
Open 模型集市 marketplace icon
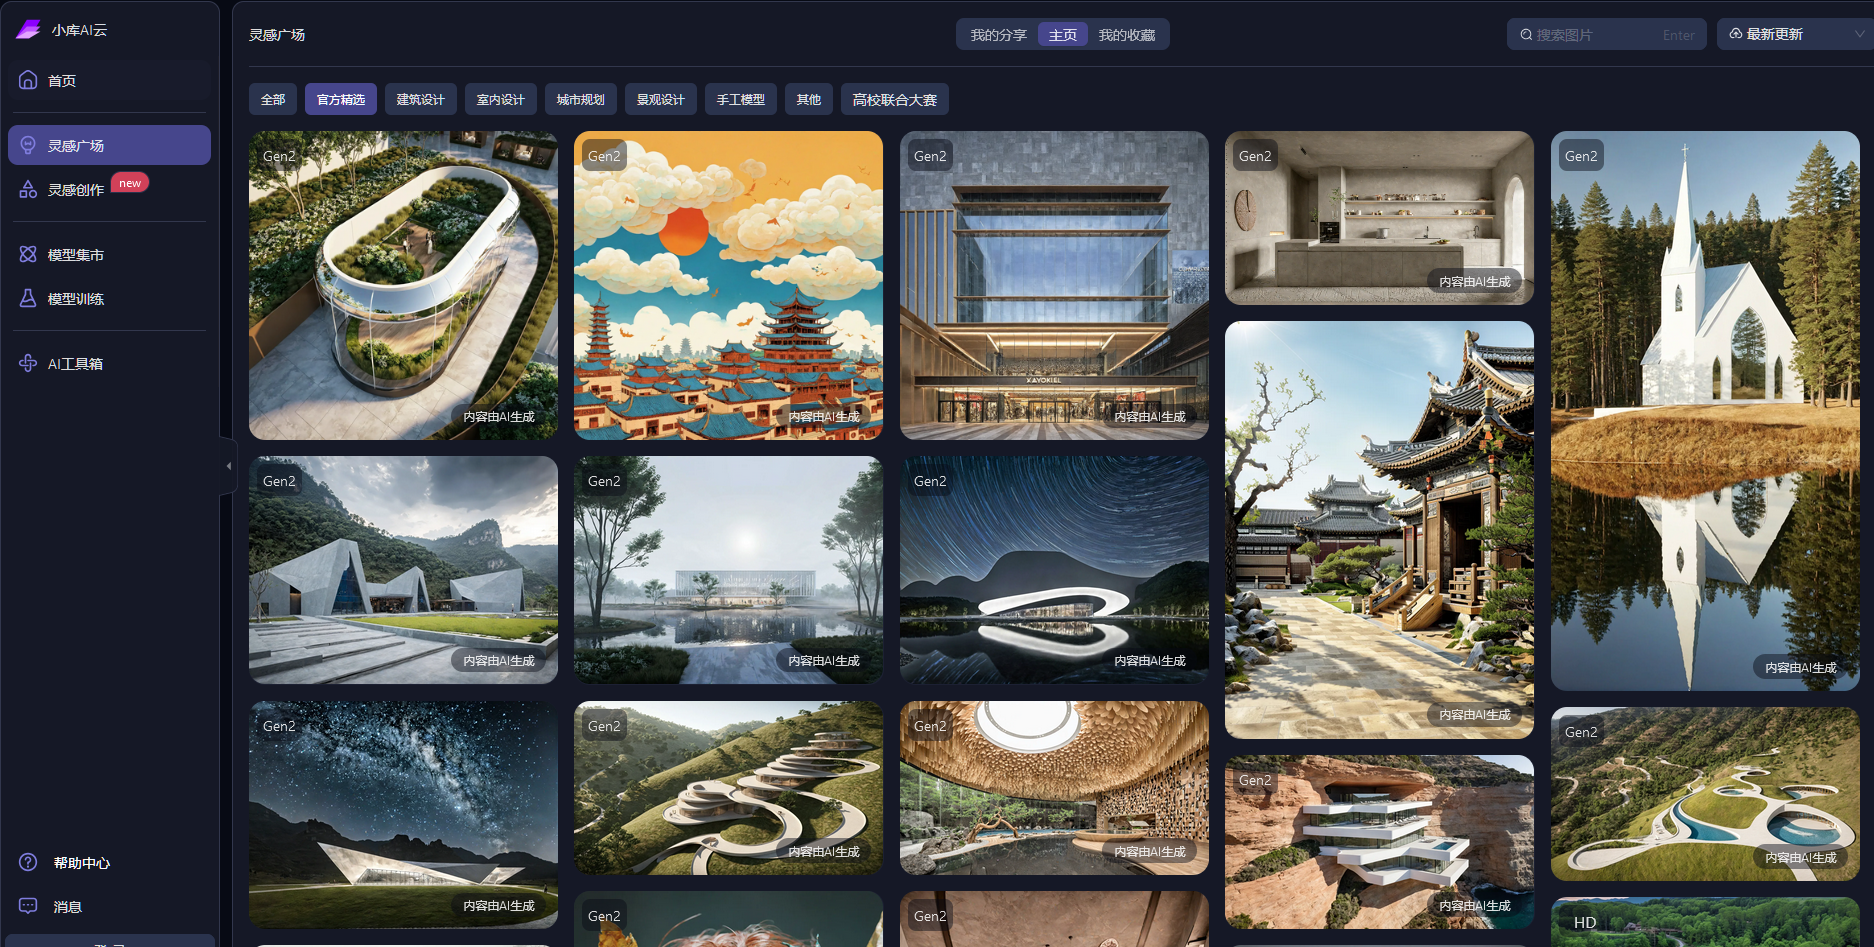tap(28, 254)
